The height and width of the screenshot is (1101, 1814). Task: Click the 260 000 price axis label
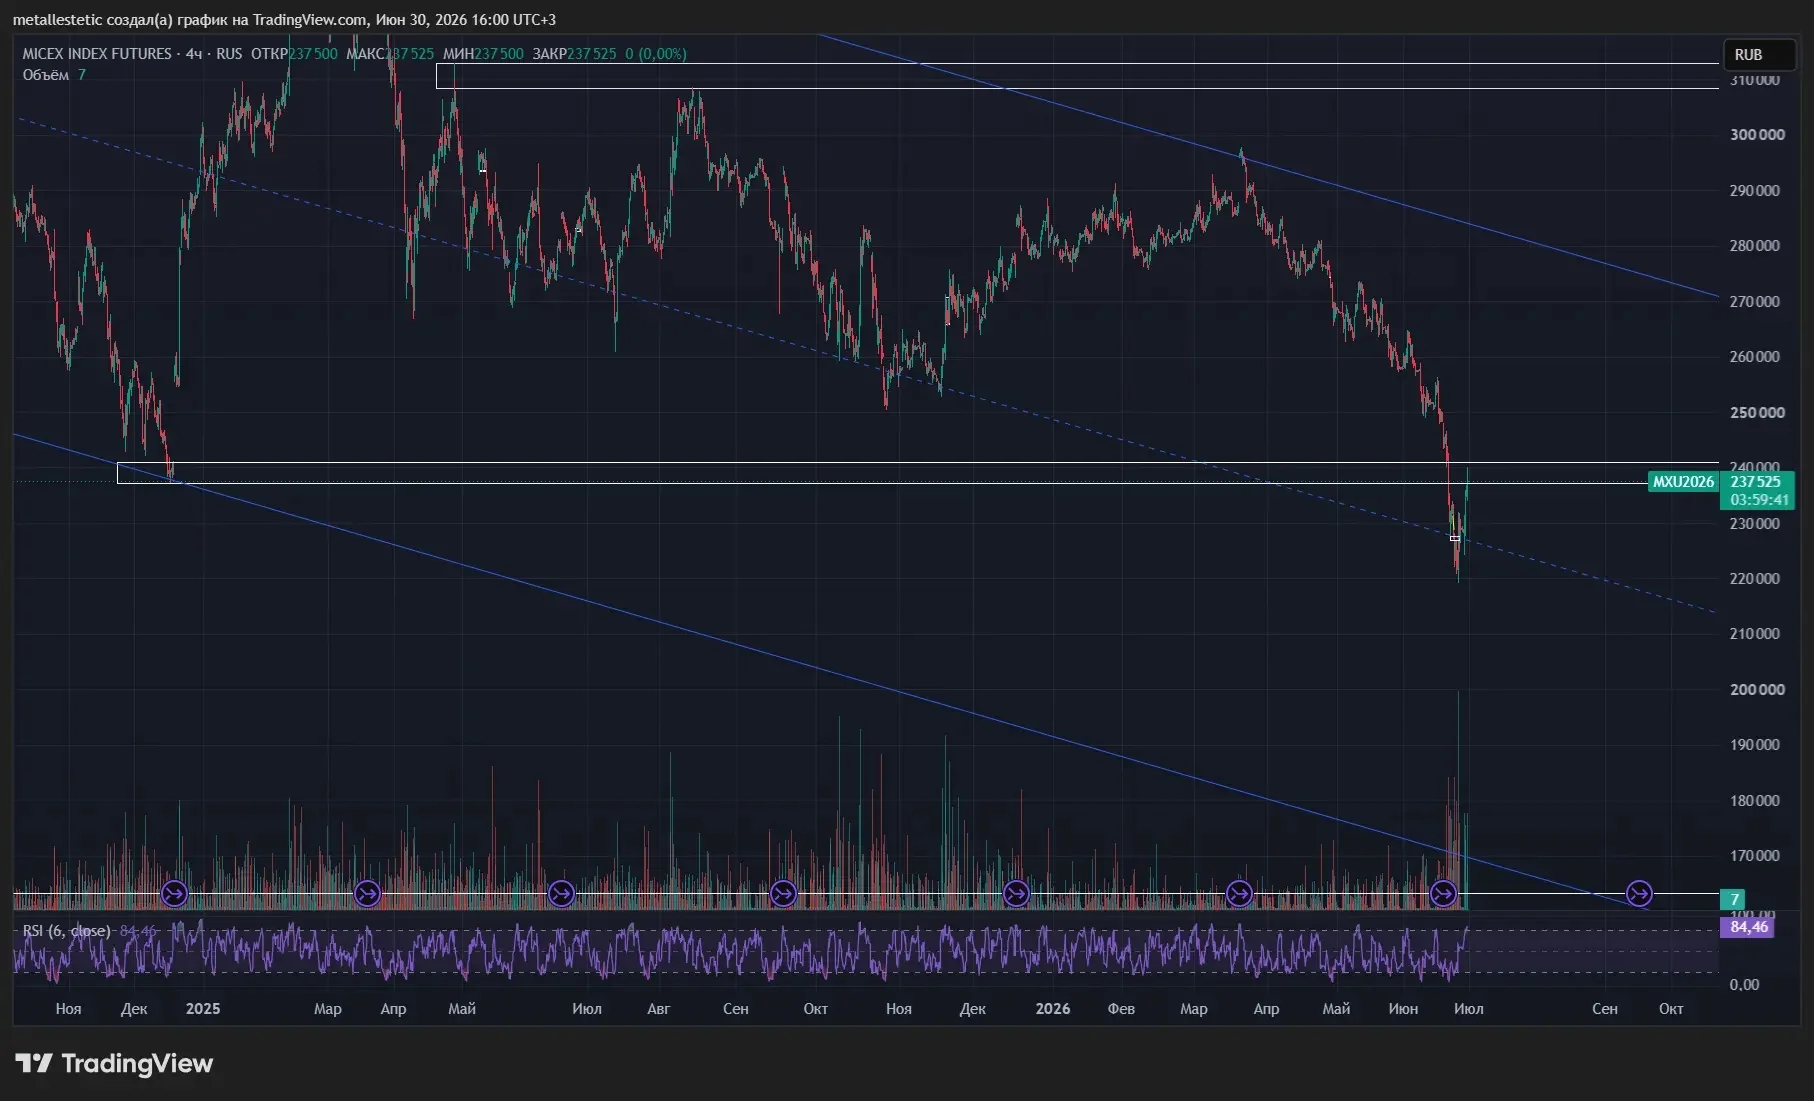[x=1755, y=357]
